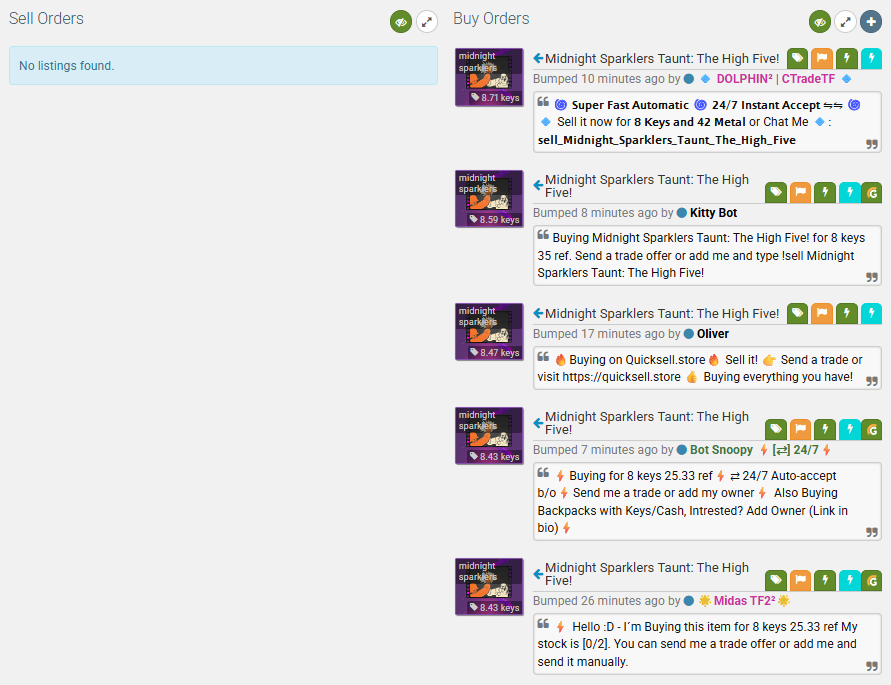The image size is (891, 685).
Task: Click item title link in Oliver listing
Action: point(662,313)
